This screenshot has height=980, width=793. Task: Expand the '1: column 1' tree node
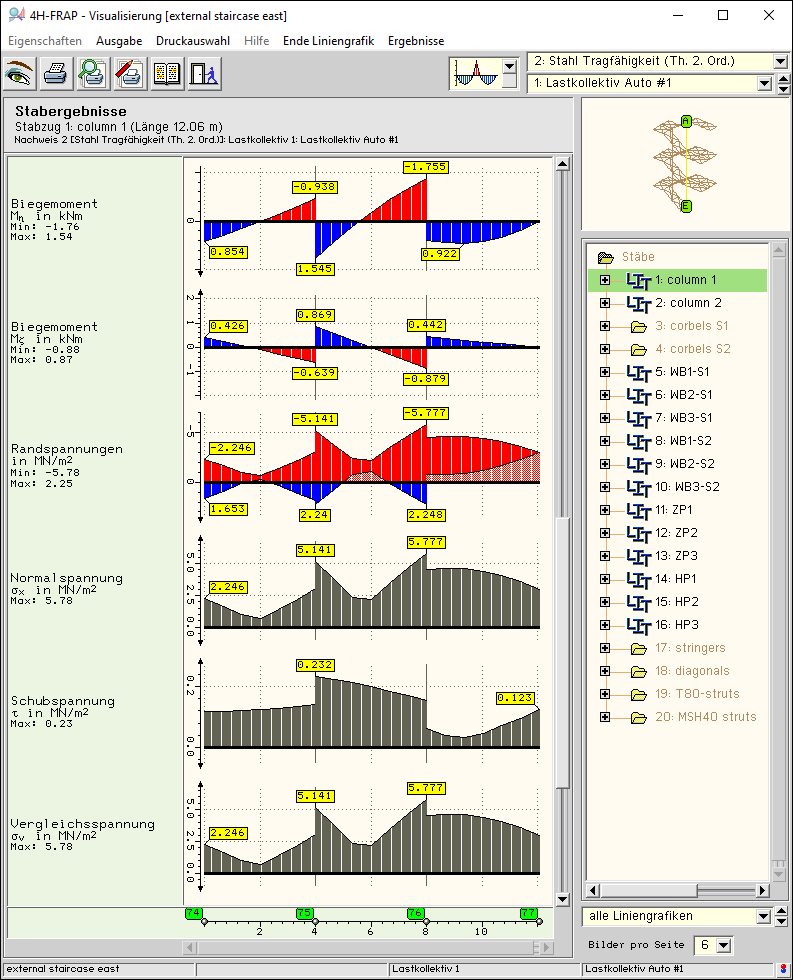click(604, 280)
